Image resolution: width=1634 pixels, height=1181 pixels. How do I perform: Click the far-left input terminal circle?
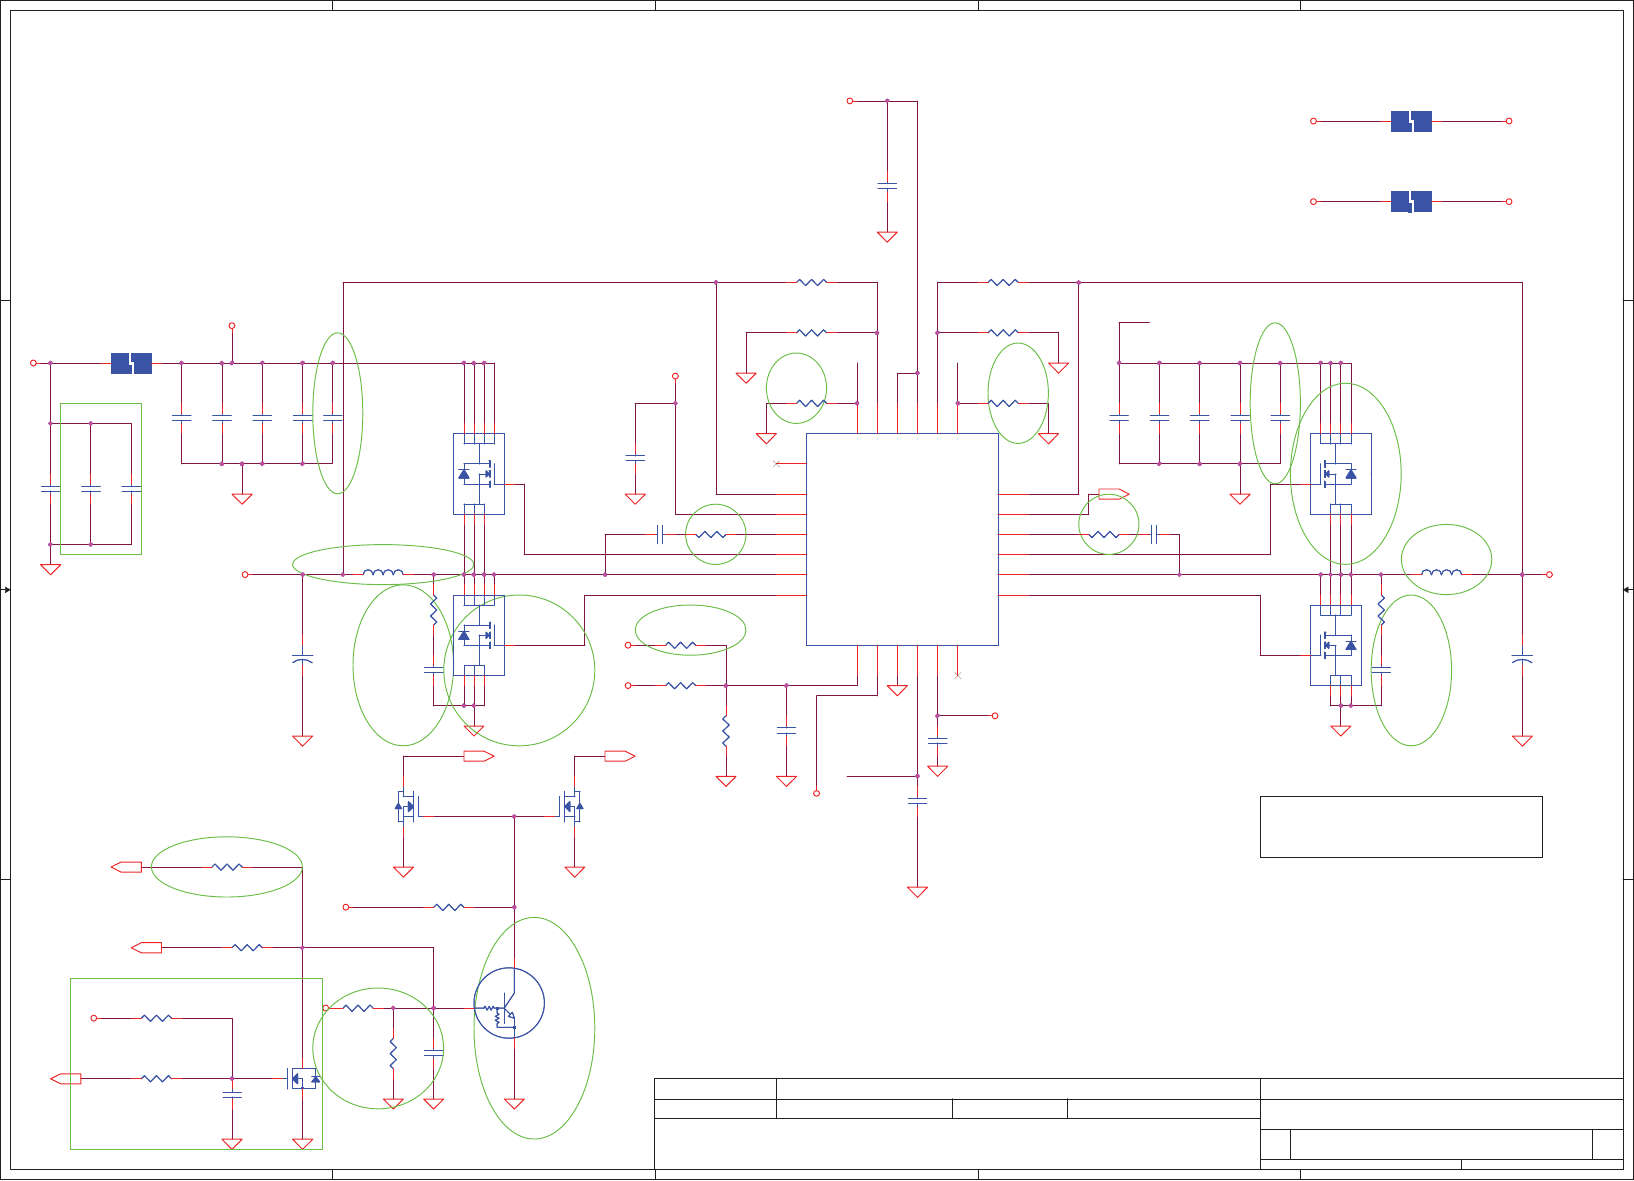(33, 363)
